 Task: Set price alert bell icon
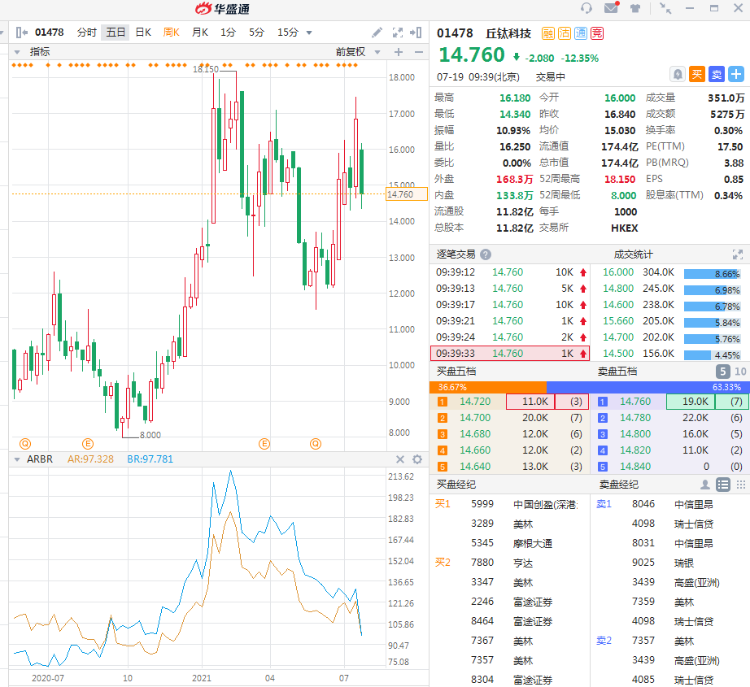(677, 75)
